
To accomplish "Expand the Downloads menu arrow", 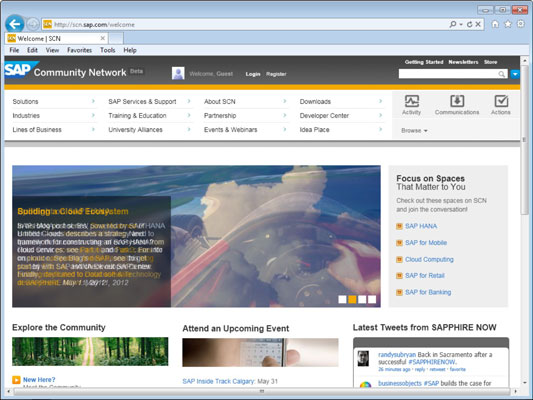I will [381, 101].
